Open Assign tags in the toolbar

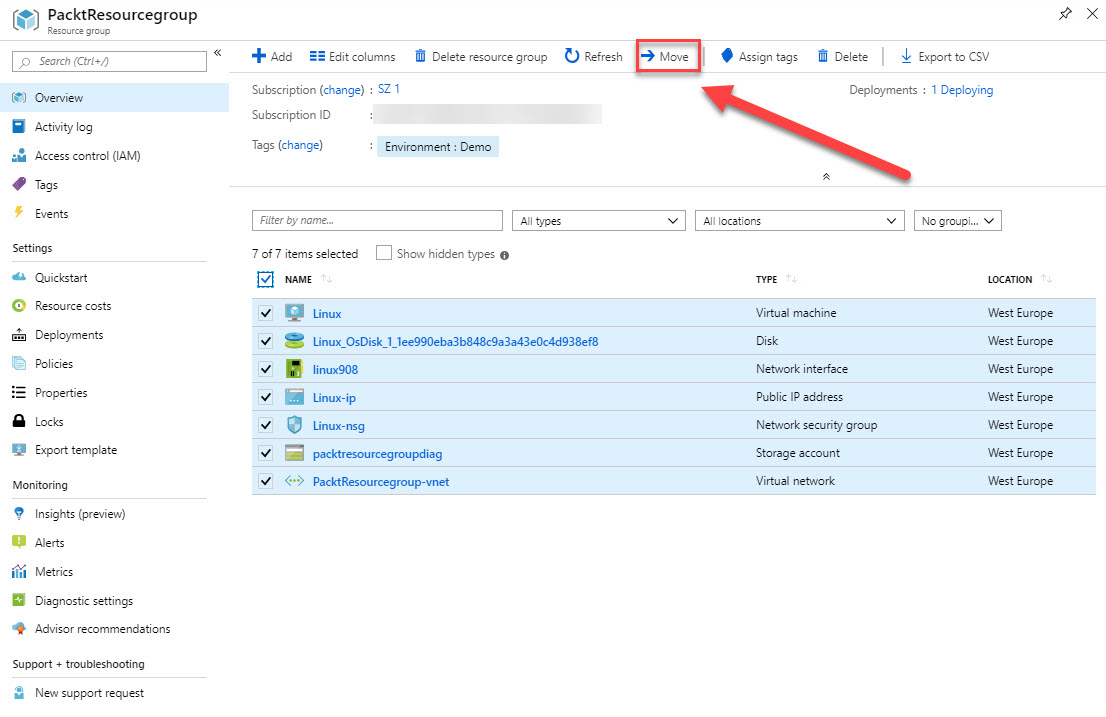(x=760, y=56)
